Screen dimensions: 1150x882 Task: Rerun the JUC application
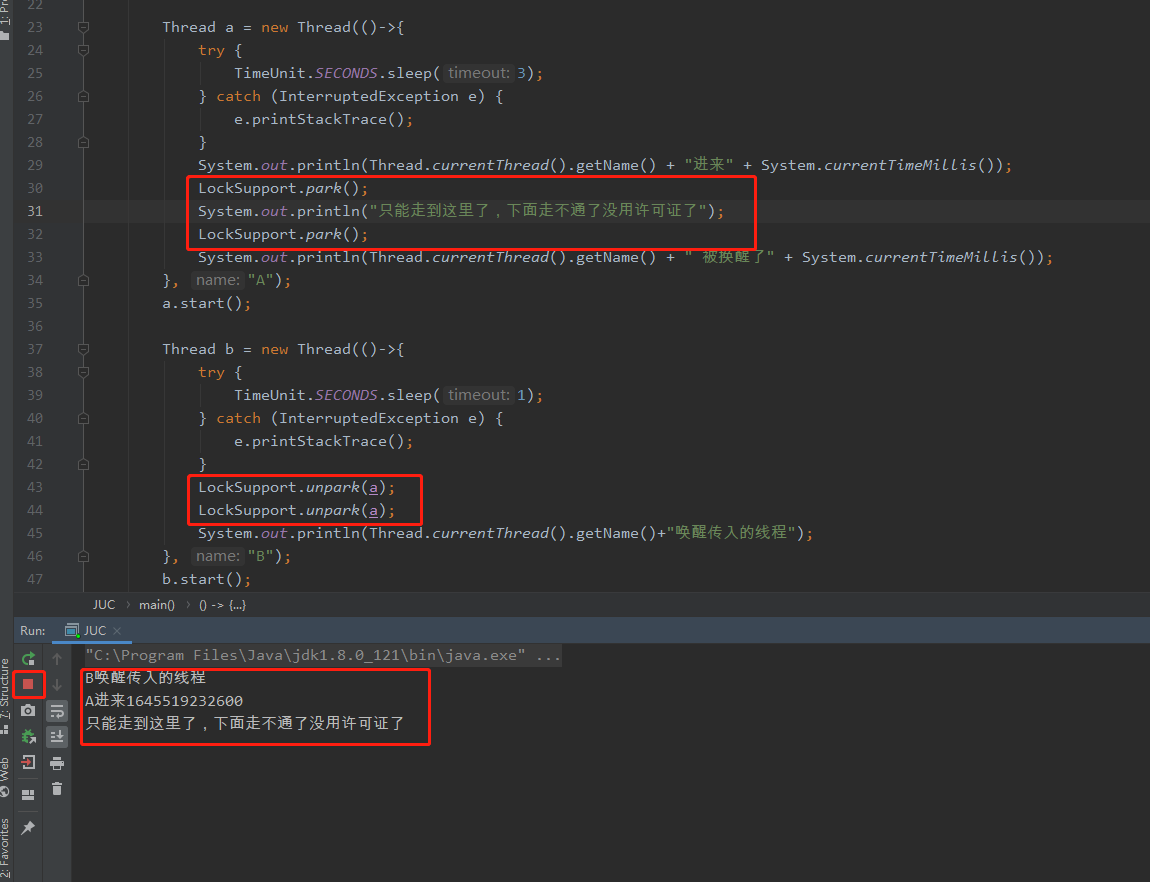tap(28, 658)
